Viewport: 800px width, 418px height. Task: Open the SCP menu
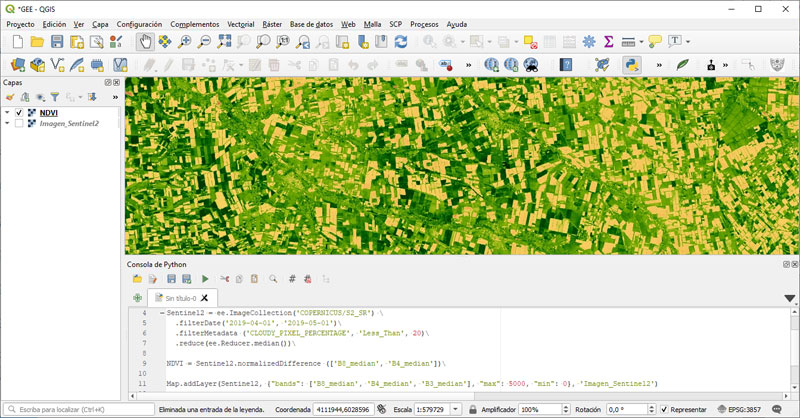pyautogui.click(x=395, y=24)
